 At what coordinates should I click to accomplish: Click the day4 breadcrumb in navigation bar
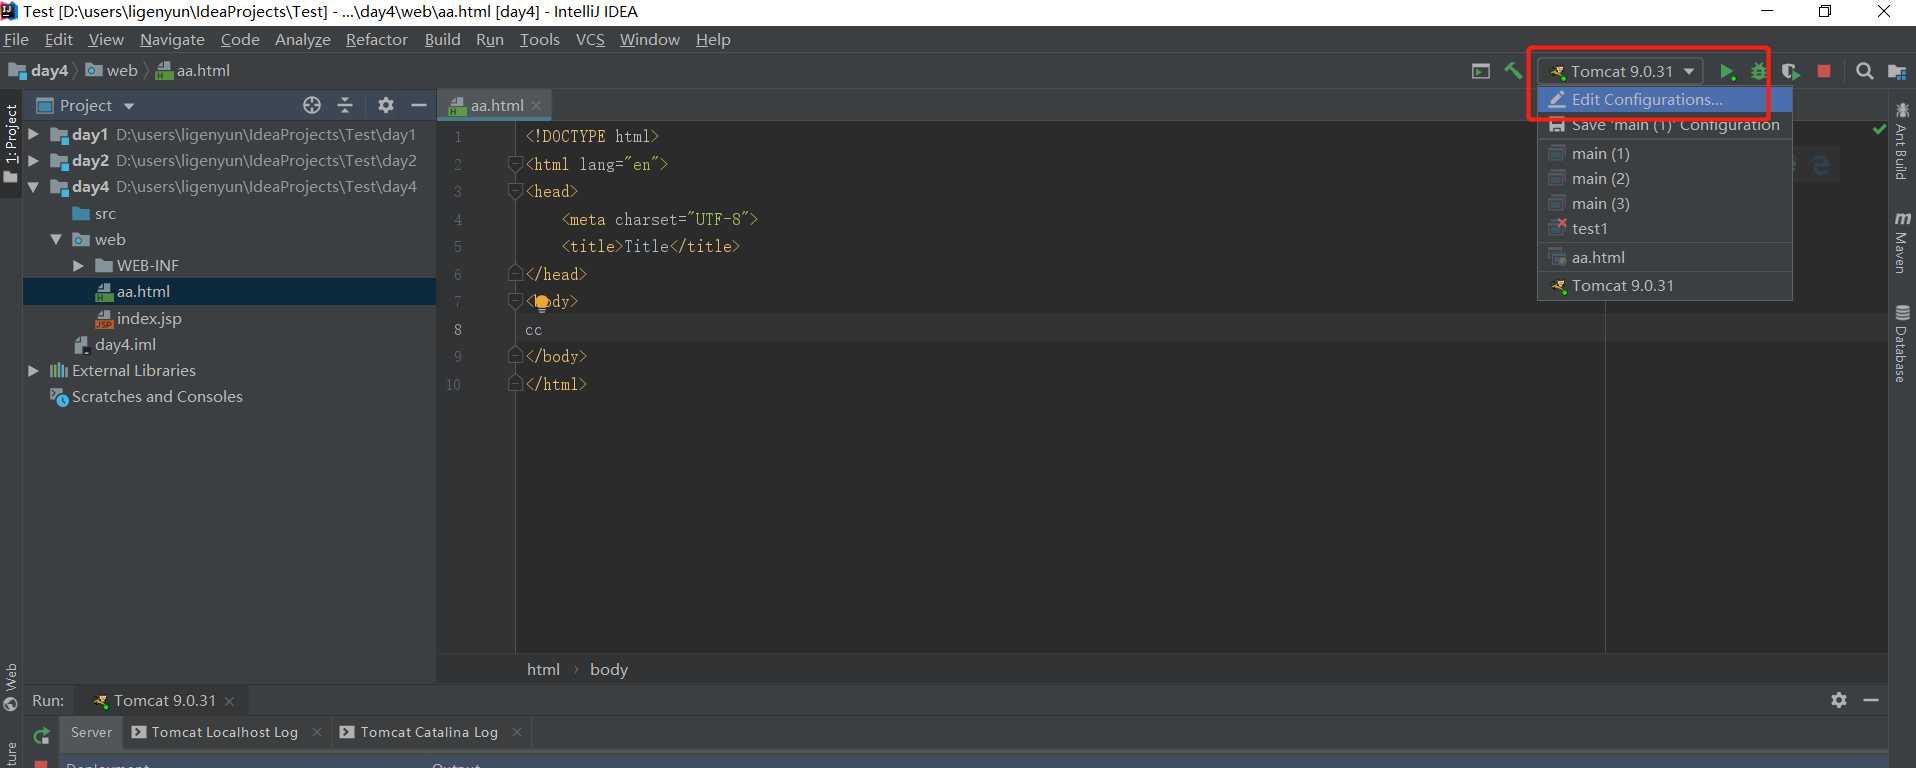coord(39,70)
